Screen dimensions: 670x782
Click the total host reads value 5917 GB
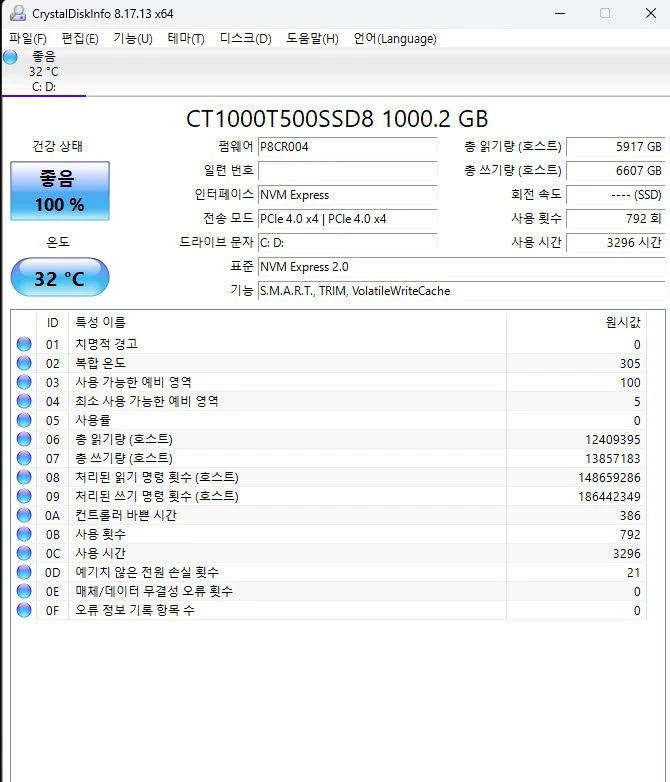point(616,147)
